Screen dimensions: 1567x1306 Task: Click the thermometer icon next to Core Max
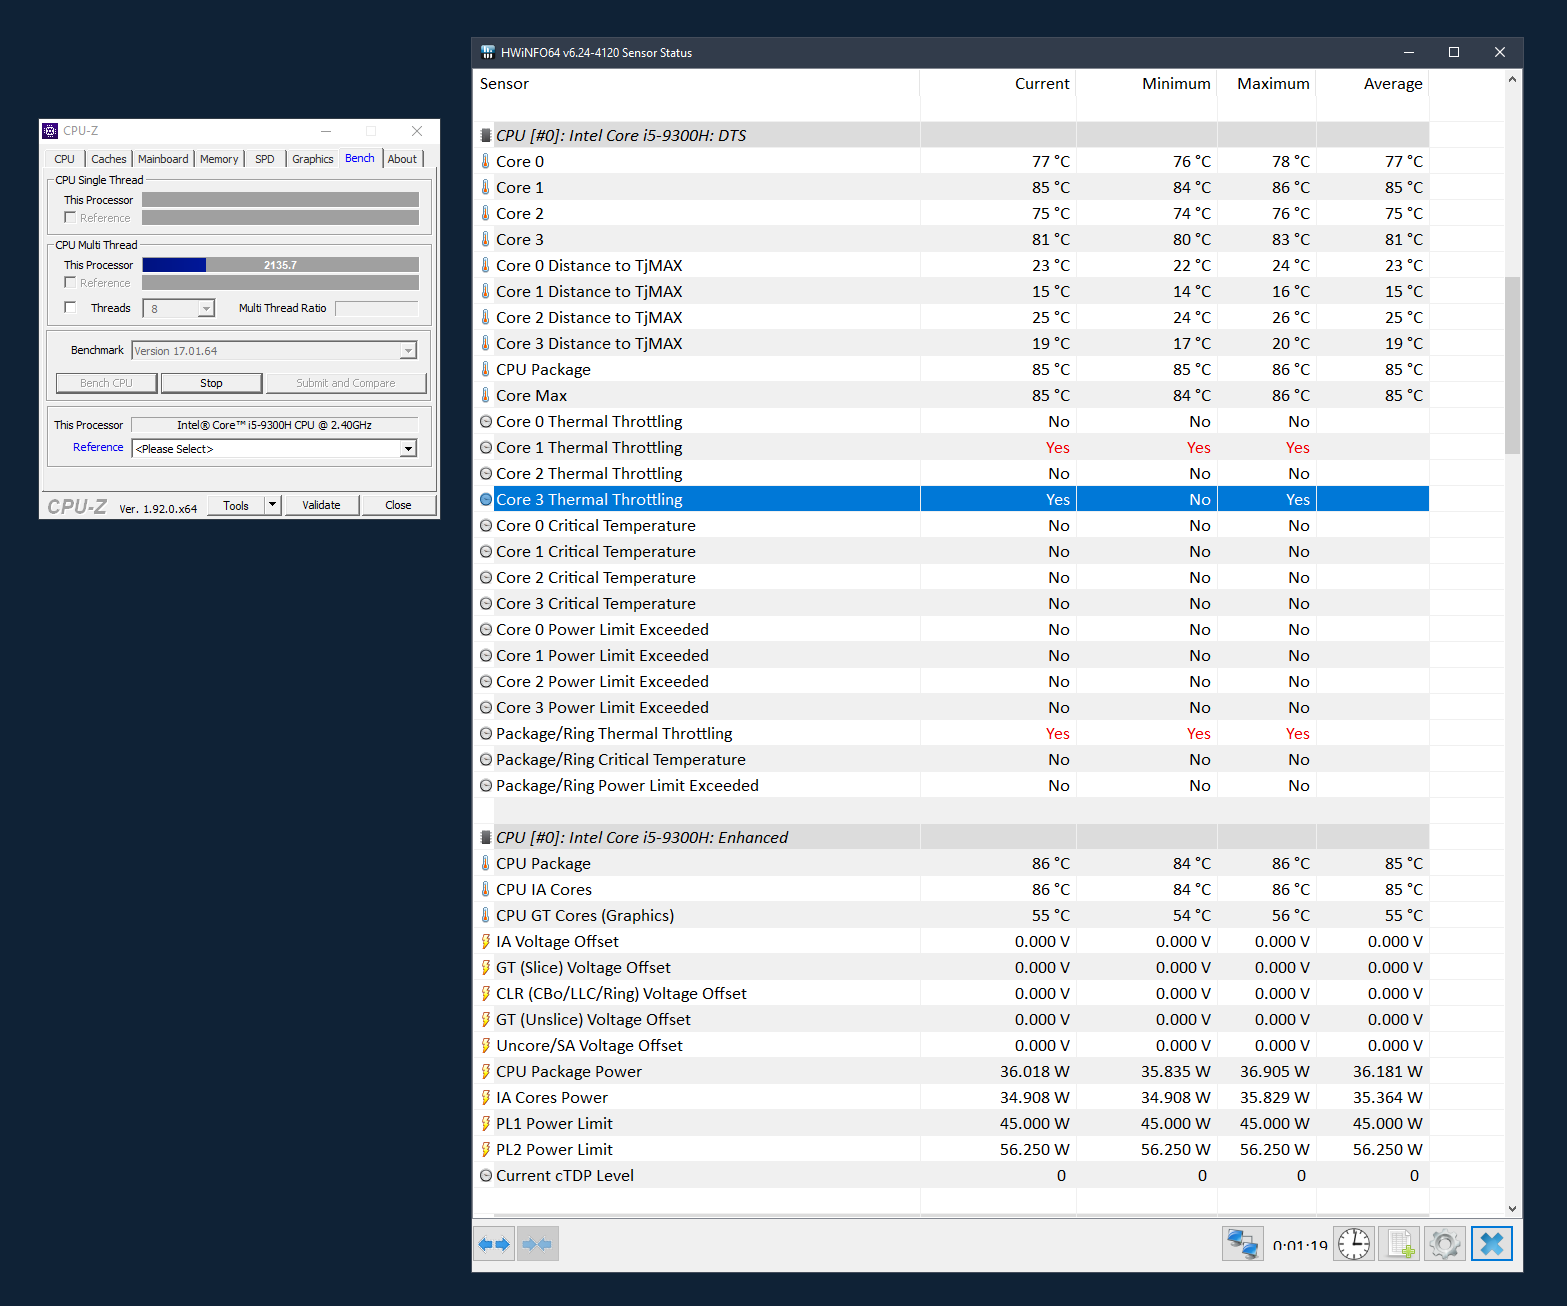point(486,395)
